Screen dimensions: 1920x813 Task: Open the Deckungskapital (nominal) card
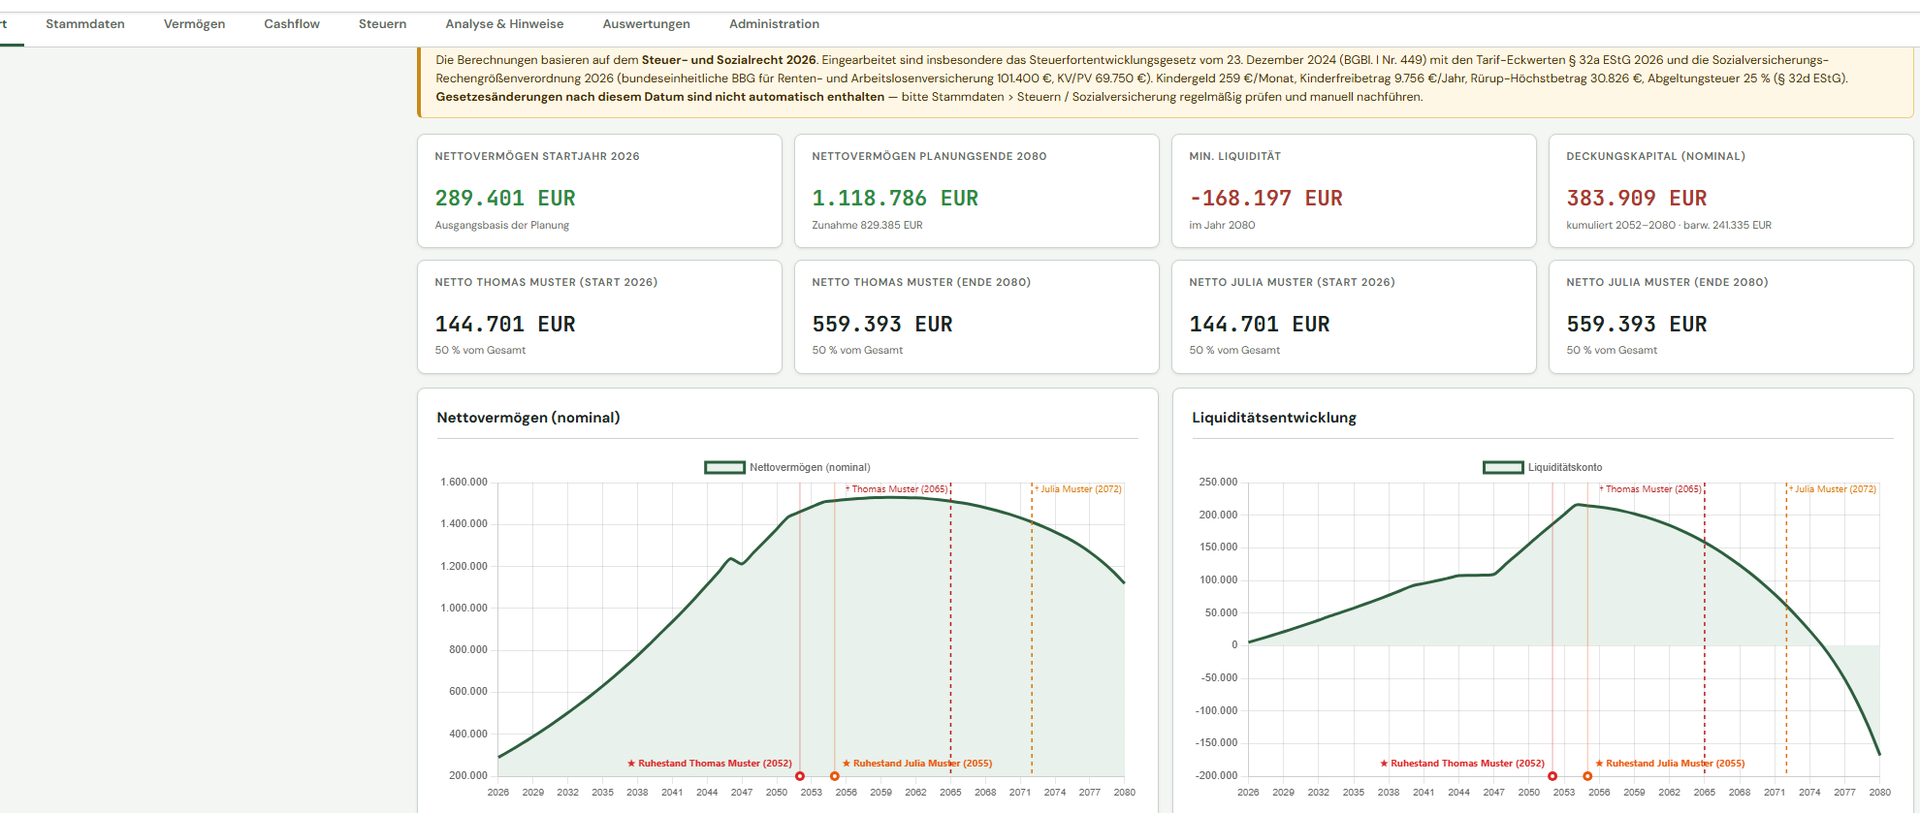click(x=1731, y=191)
